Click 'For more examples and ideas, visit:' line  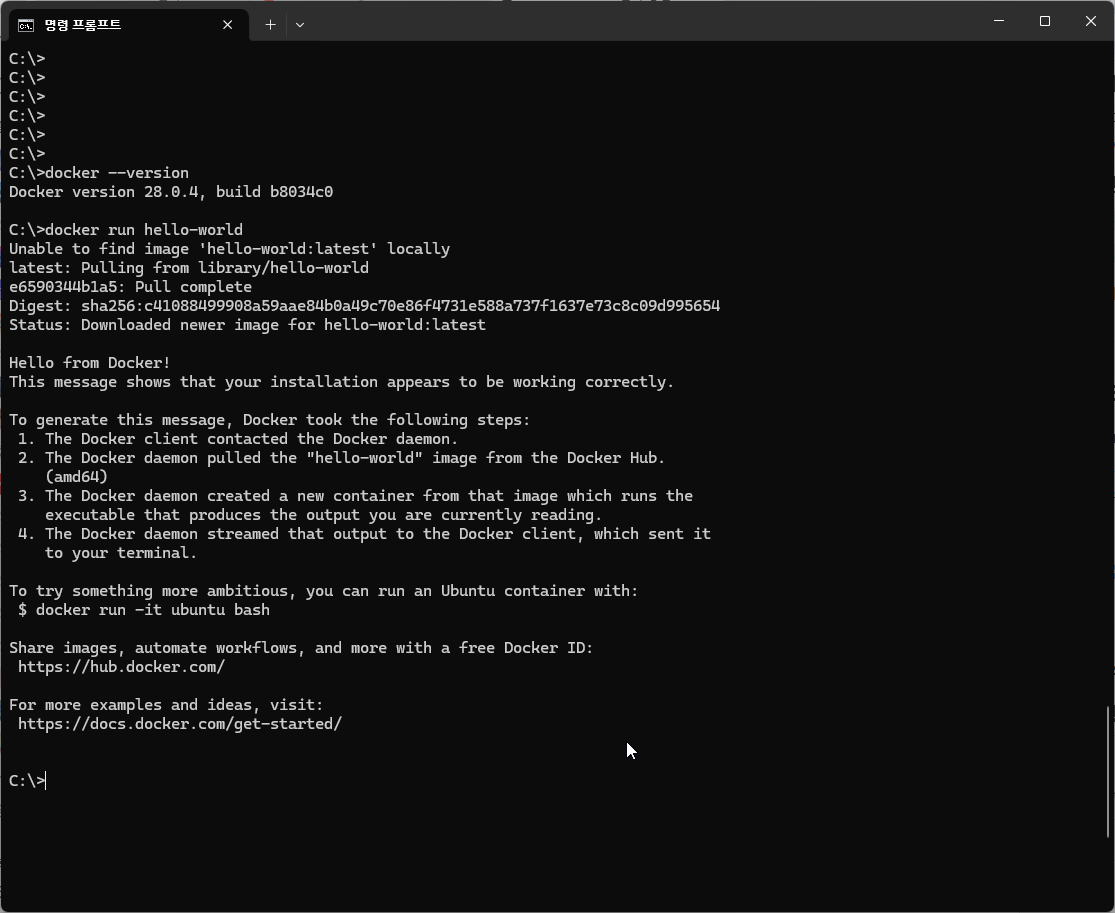(x=166, y=705)
